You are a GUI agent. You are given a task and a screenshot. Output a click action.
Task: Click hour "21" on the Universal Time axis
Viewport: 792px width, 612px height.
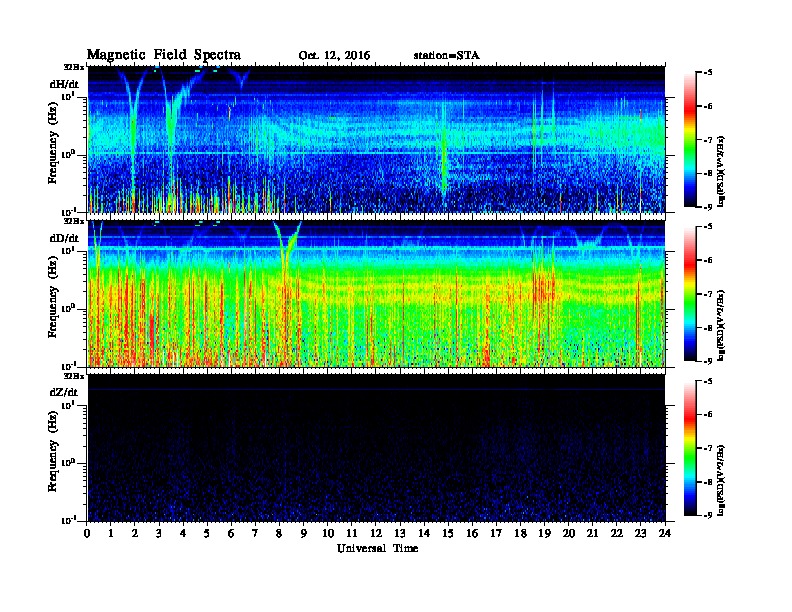click(x=592, y=533)
